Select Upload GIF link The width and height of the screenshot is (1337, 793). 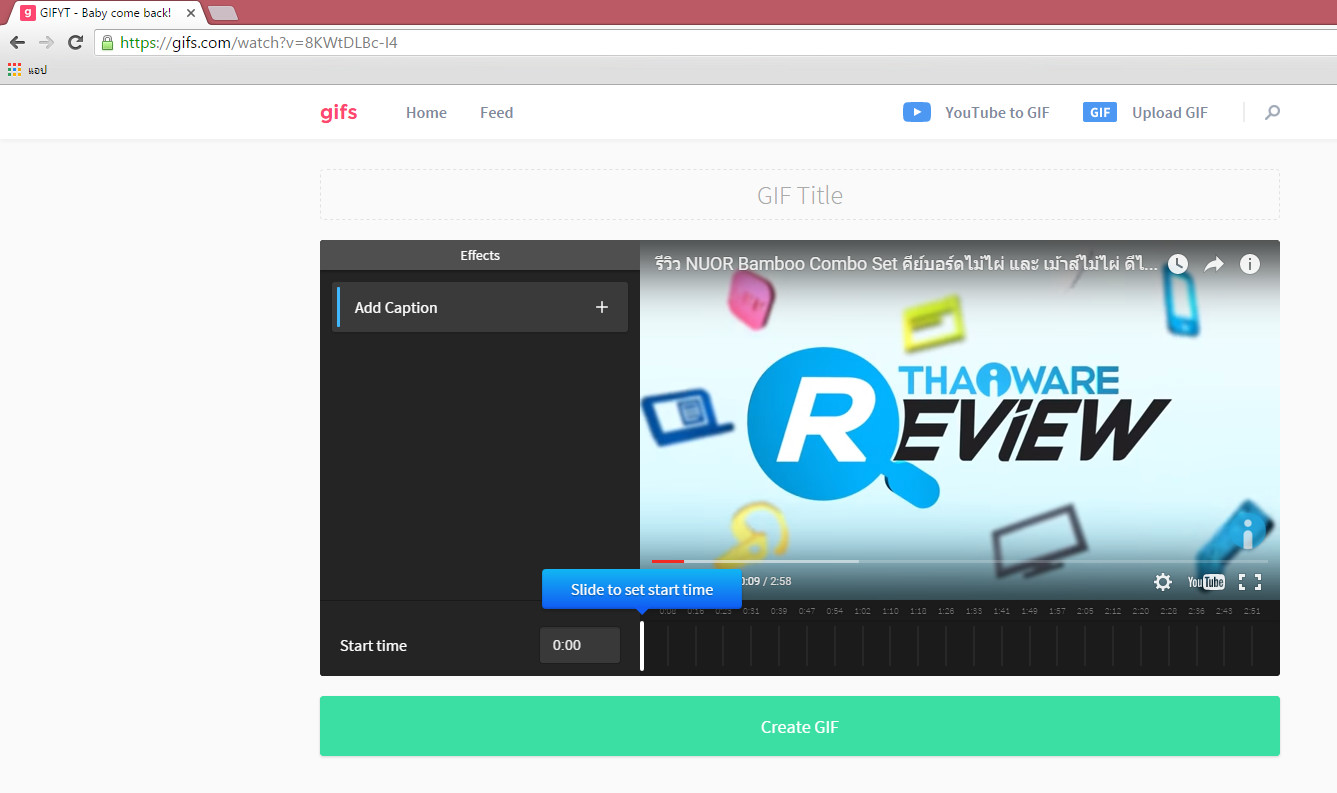coord(1170,113)
